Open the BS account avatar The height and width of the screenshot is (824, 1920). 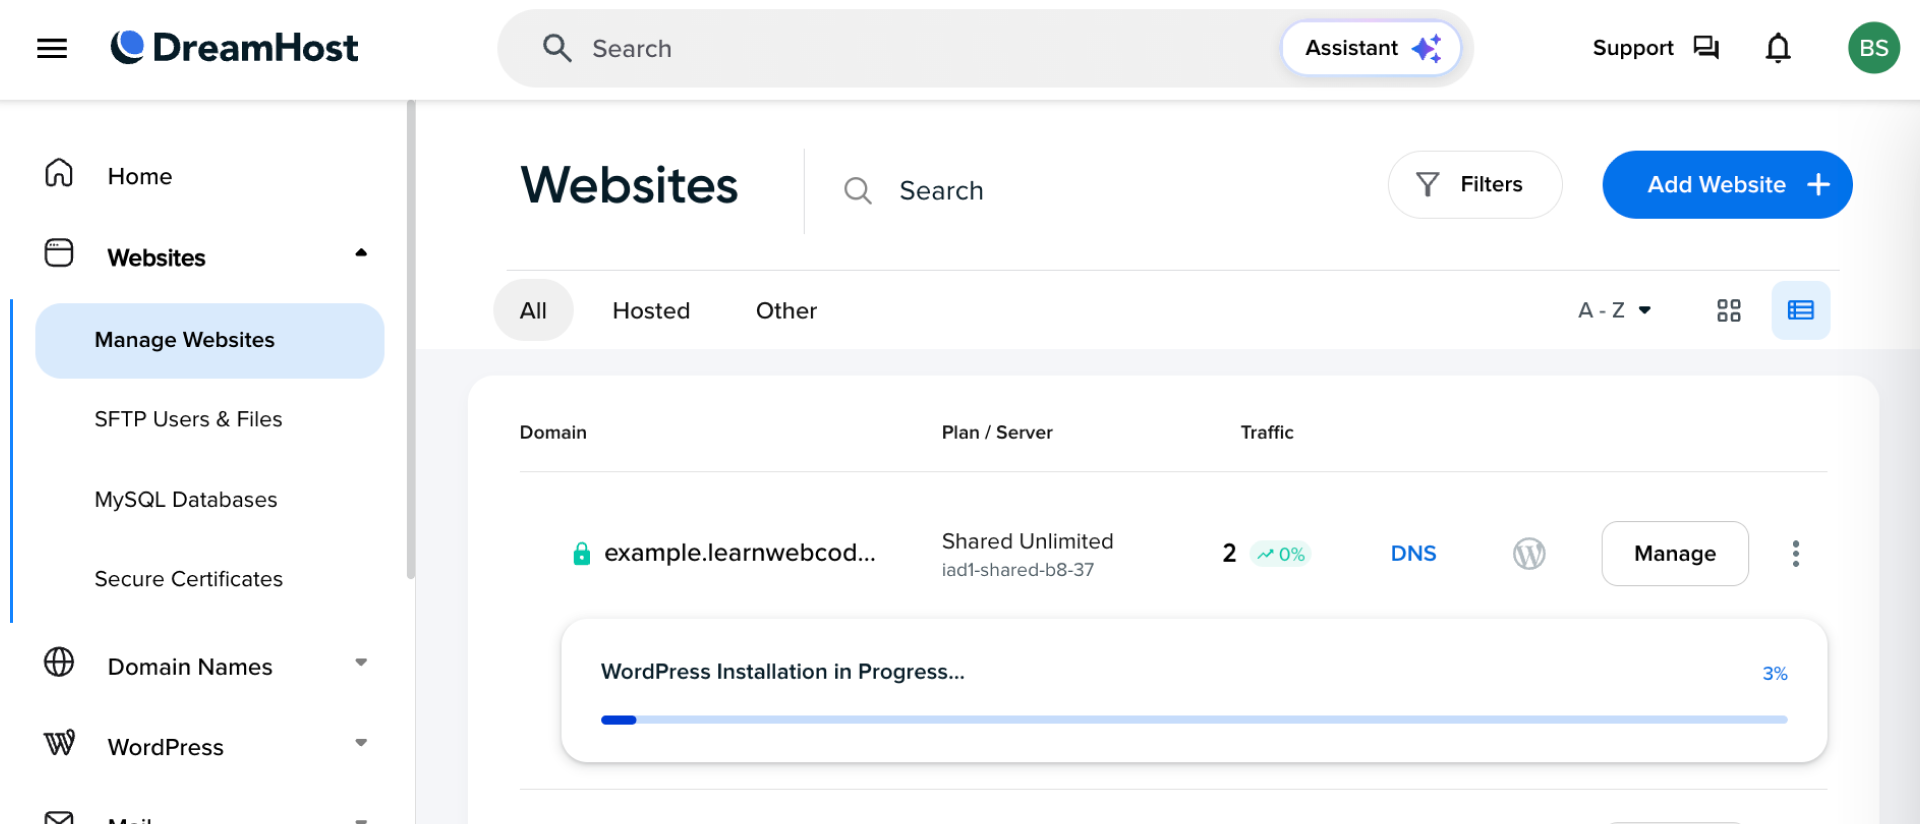point(1873,48)
